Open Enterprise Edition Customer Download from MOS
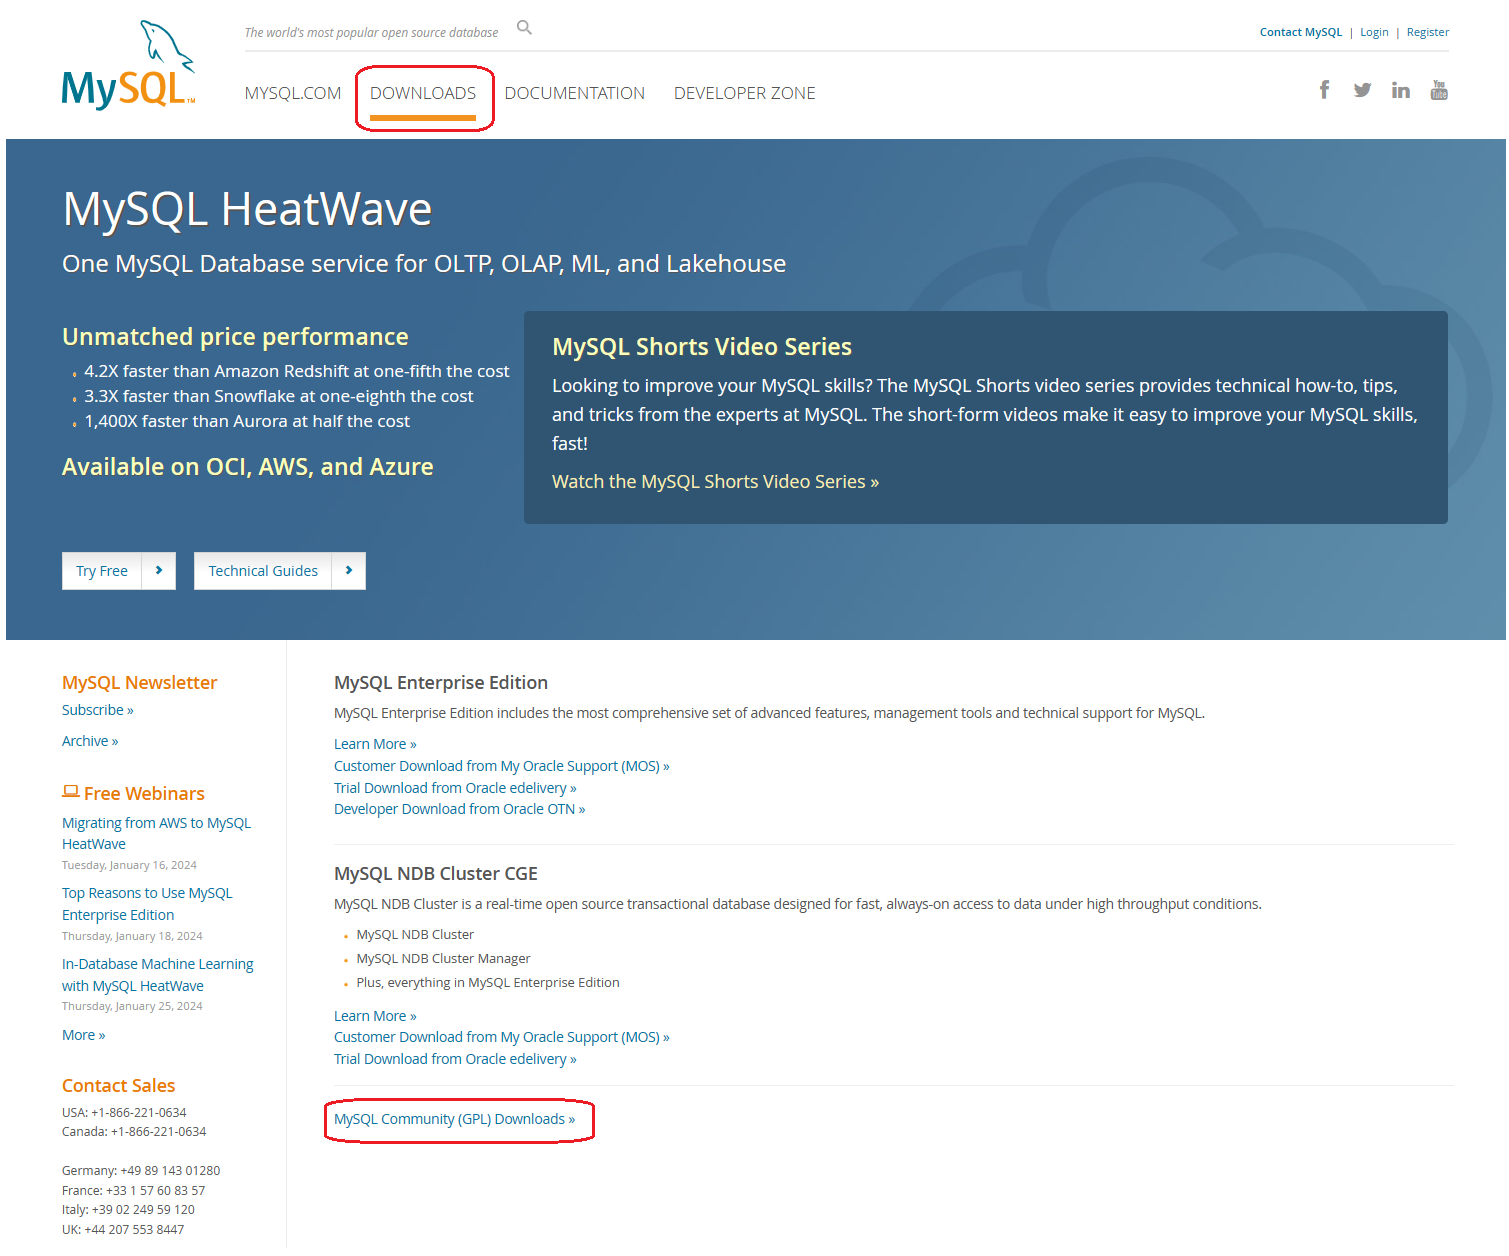 (502, 766)
